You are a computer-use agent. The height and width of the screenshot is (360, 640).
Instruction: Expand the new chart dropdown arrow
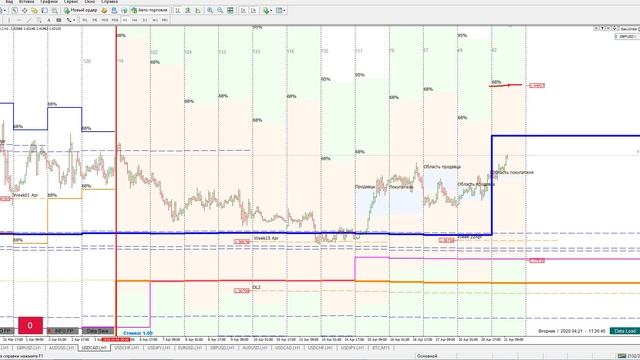[5, 11]
